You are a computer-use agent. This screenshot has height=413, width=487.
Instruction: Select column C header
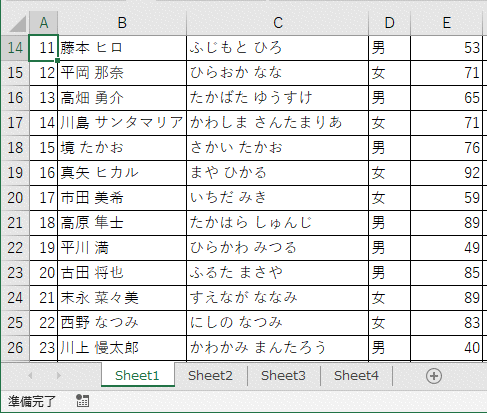pos(277,23)
